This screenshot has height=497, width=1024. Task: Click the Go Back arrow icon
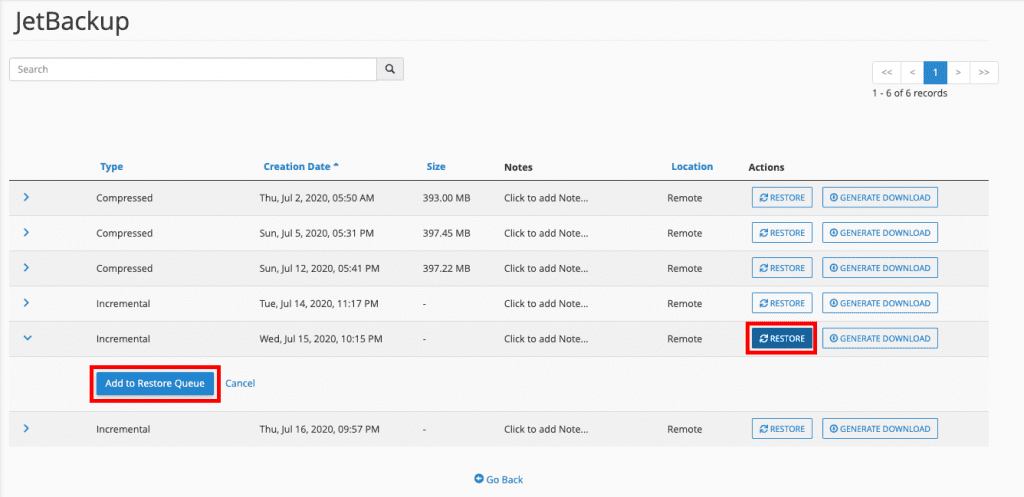pyautogui.click(x=479, y=479)
